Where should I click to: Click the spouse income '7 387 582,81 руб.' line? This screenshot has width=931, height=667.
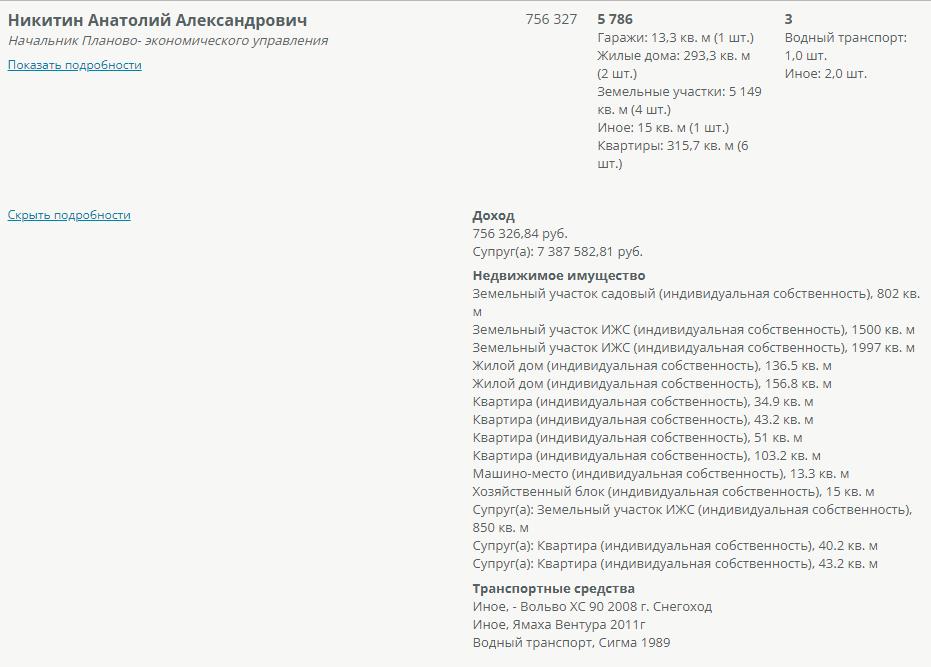click(x=557, y=252)
